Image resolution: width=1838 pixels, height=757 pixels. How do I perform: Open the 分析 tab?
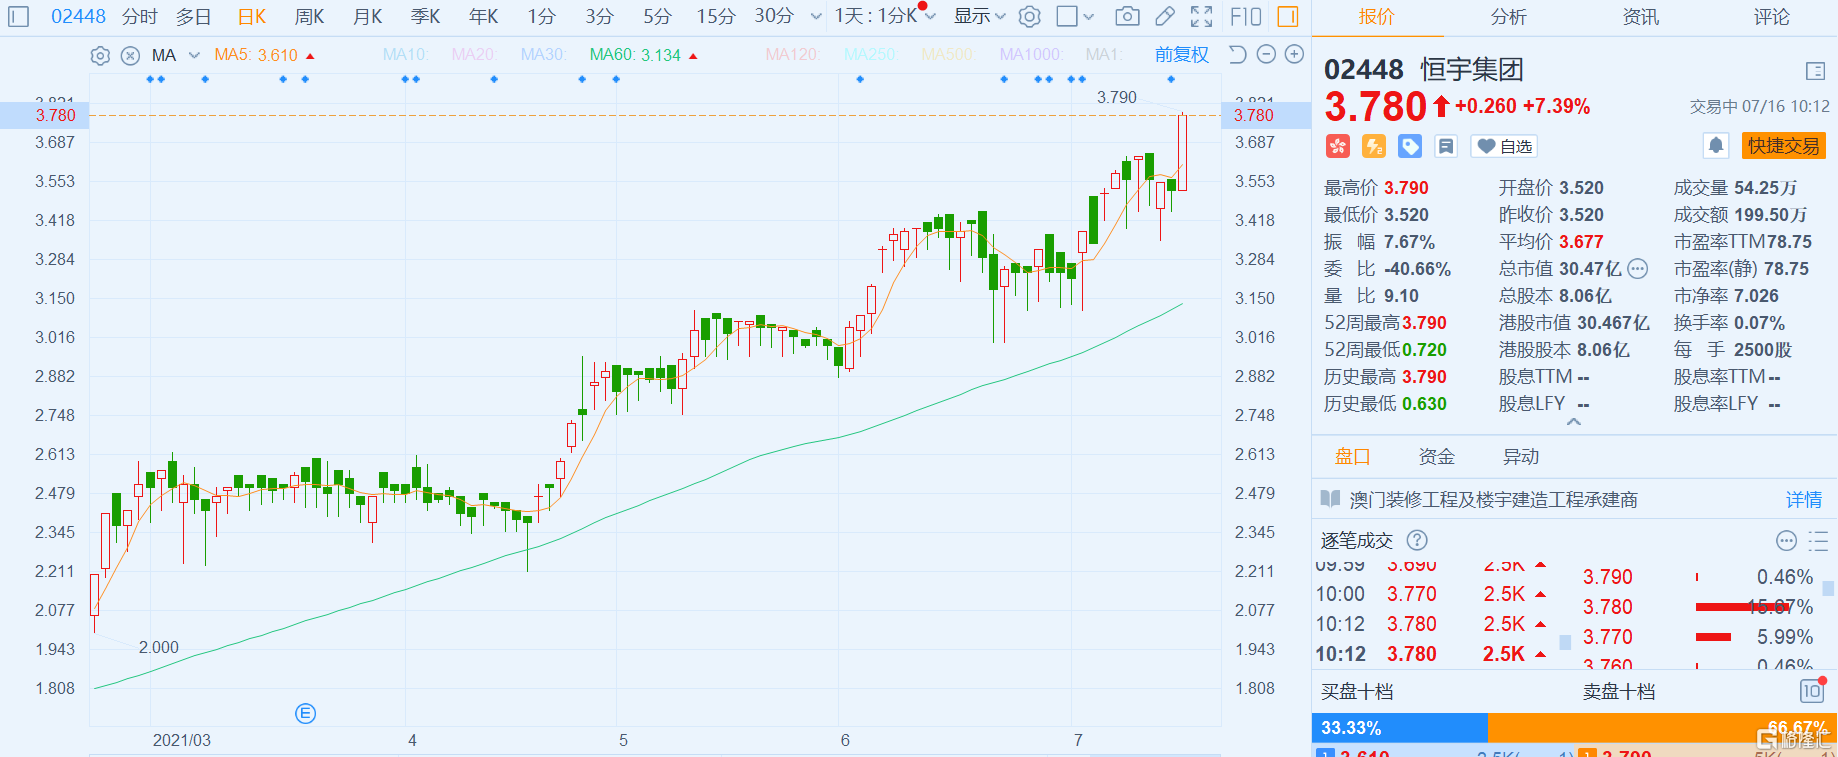(1509, 17)
